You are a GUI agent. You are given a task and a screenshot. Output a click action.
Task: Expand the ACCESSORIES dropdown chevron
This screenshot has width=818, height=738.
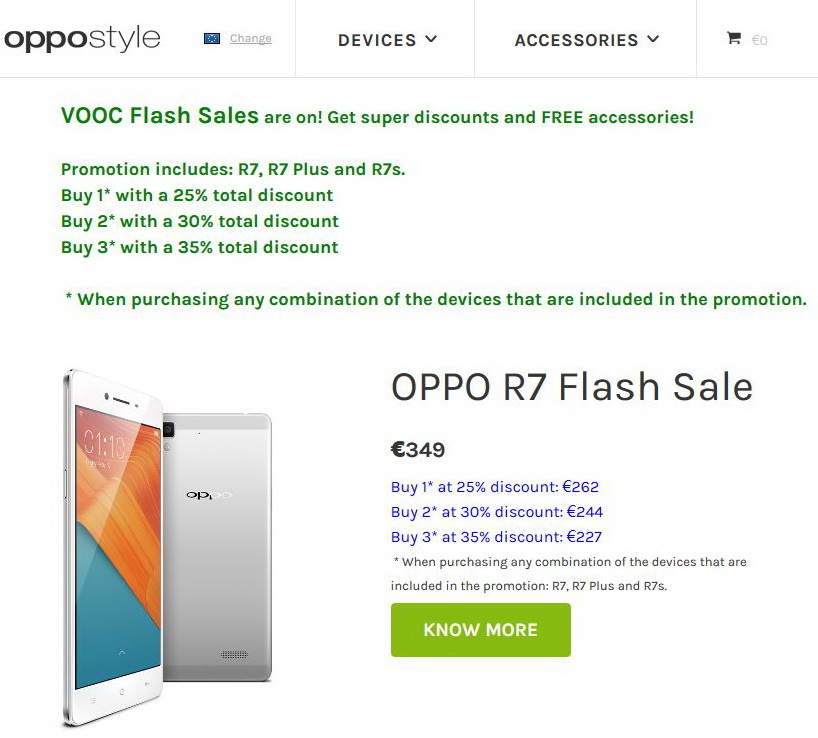click(653, 39)
